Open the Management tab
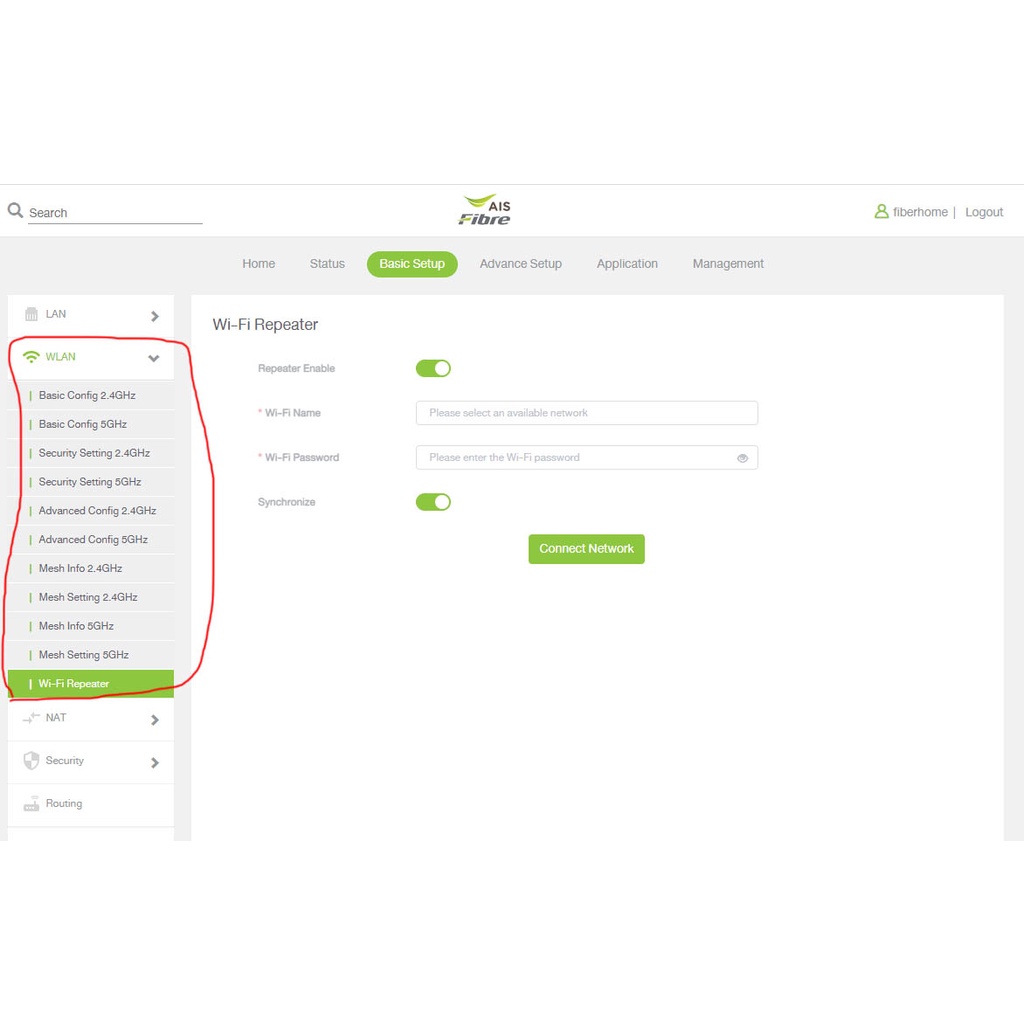The height and width of the screenshot is (1024, 1024). coord(727,264)
